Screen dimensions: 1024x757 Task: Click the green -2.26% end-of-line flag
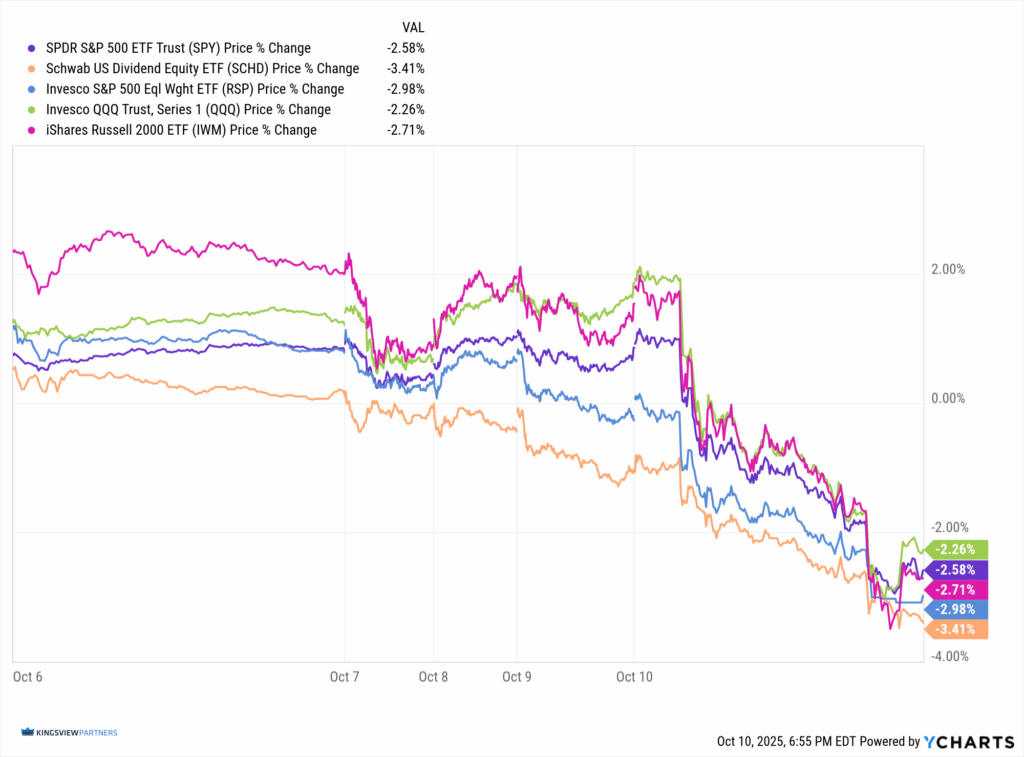[959, 548]
